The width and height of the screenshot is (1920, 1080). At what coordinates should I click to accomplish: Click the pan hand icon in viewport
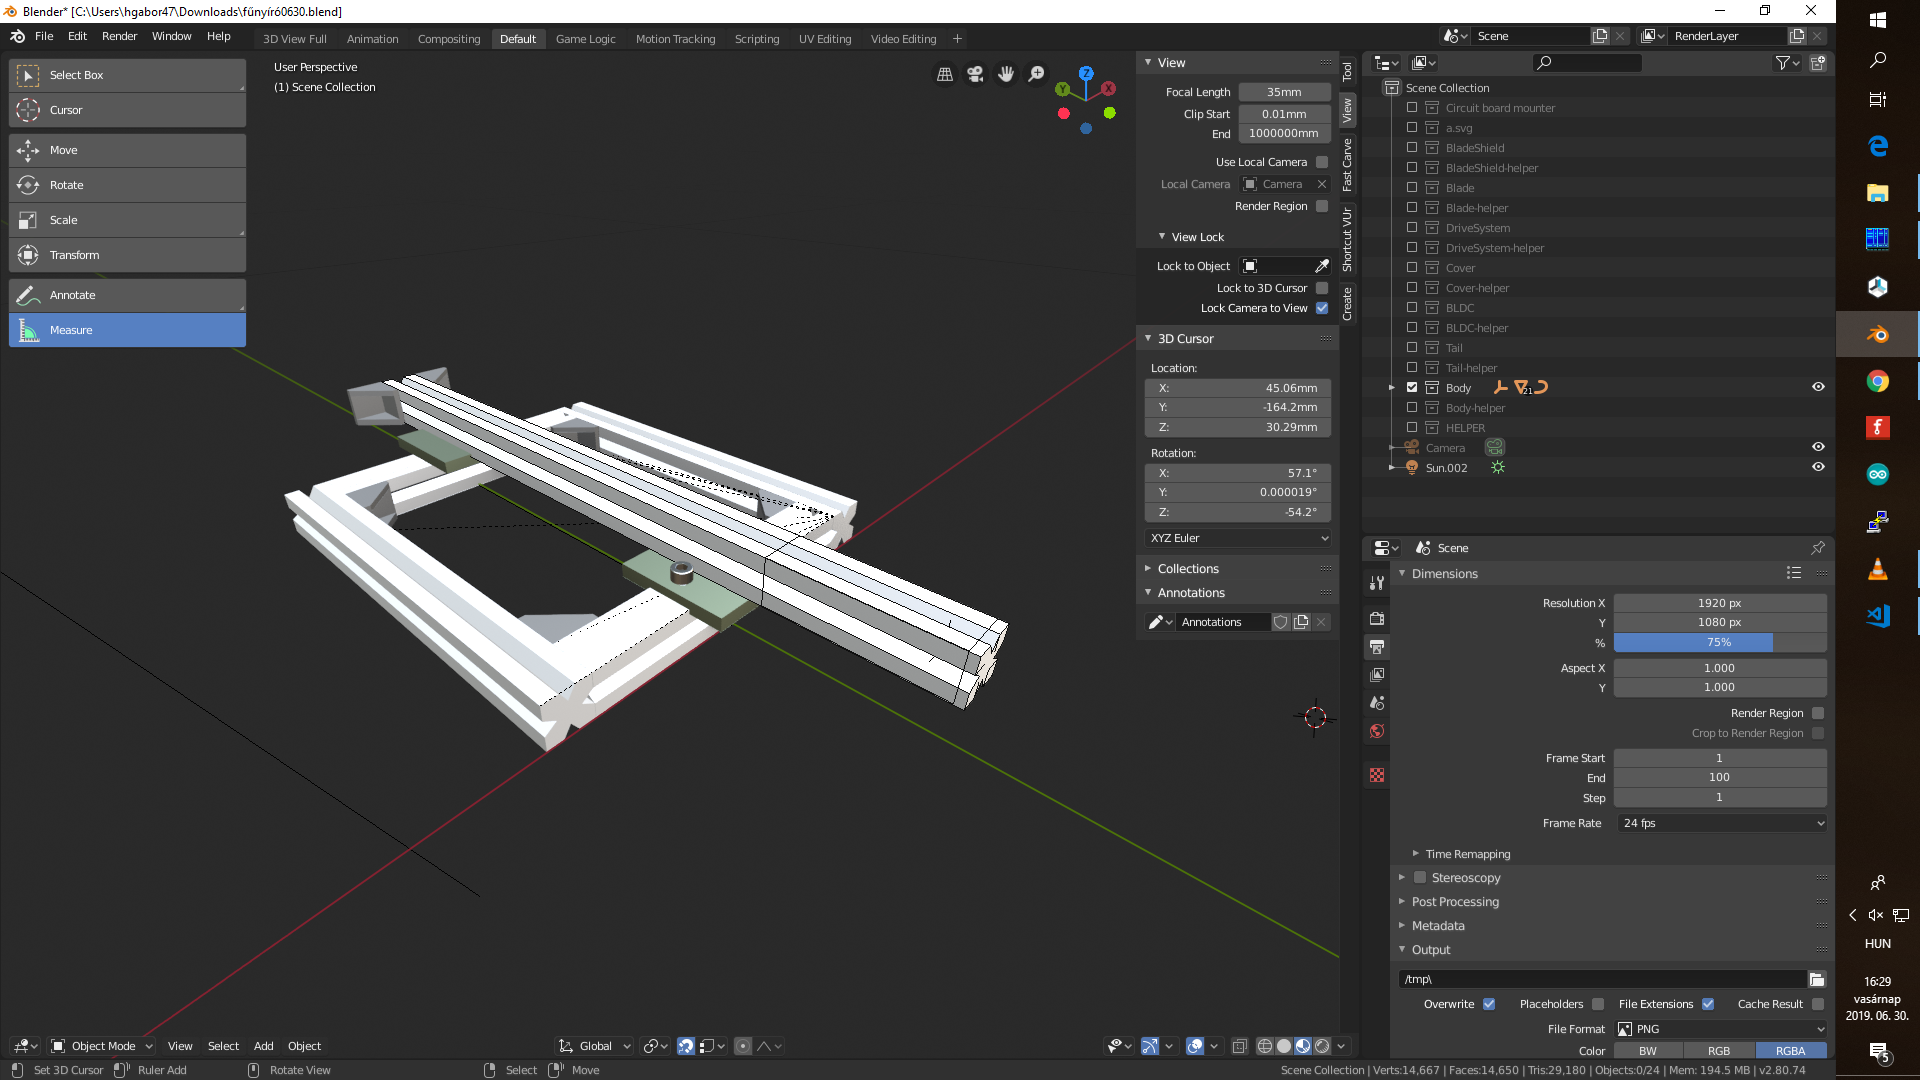1006,74
